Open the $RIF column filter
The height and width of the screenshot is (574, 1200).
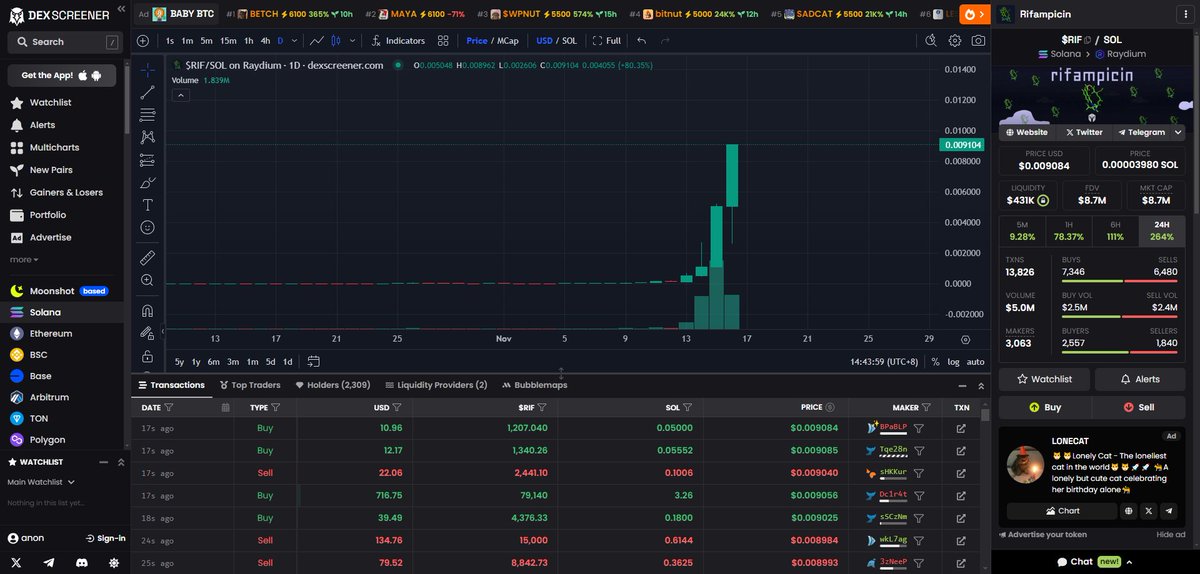(544, 408)
